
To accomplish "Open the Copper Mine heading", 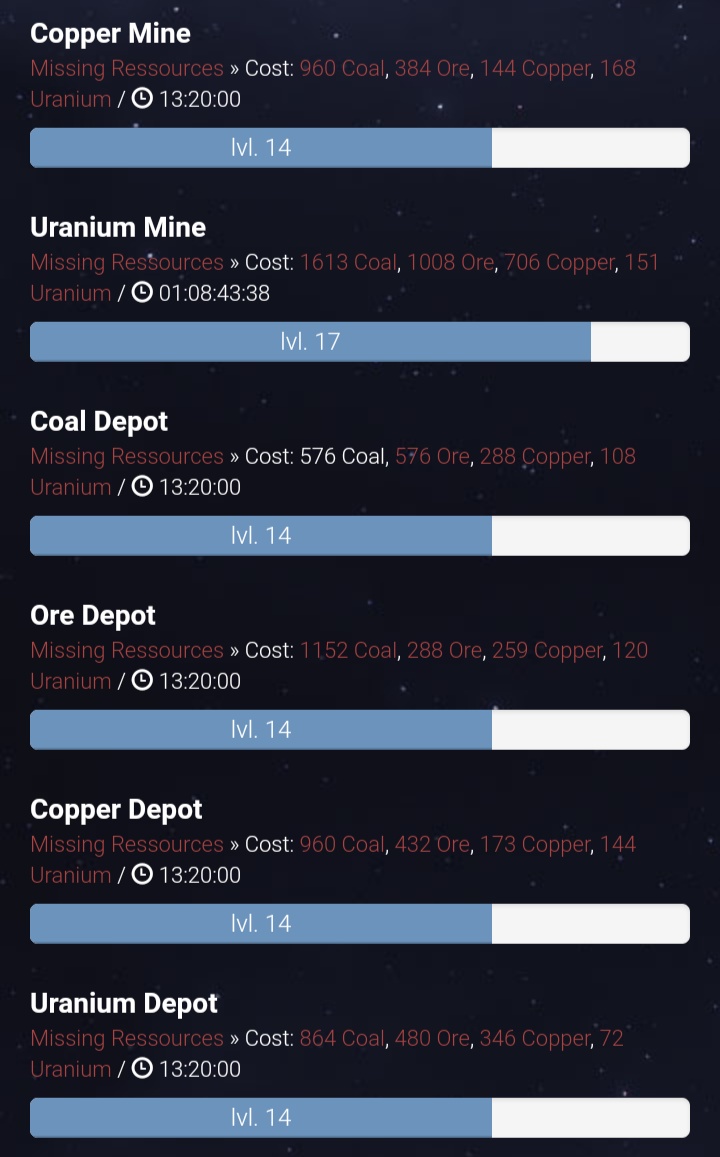I will (x=111, y=34).
